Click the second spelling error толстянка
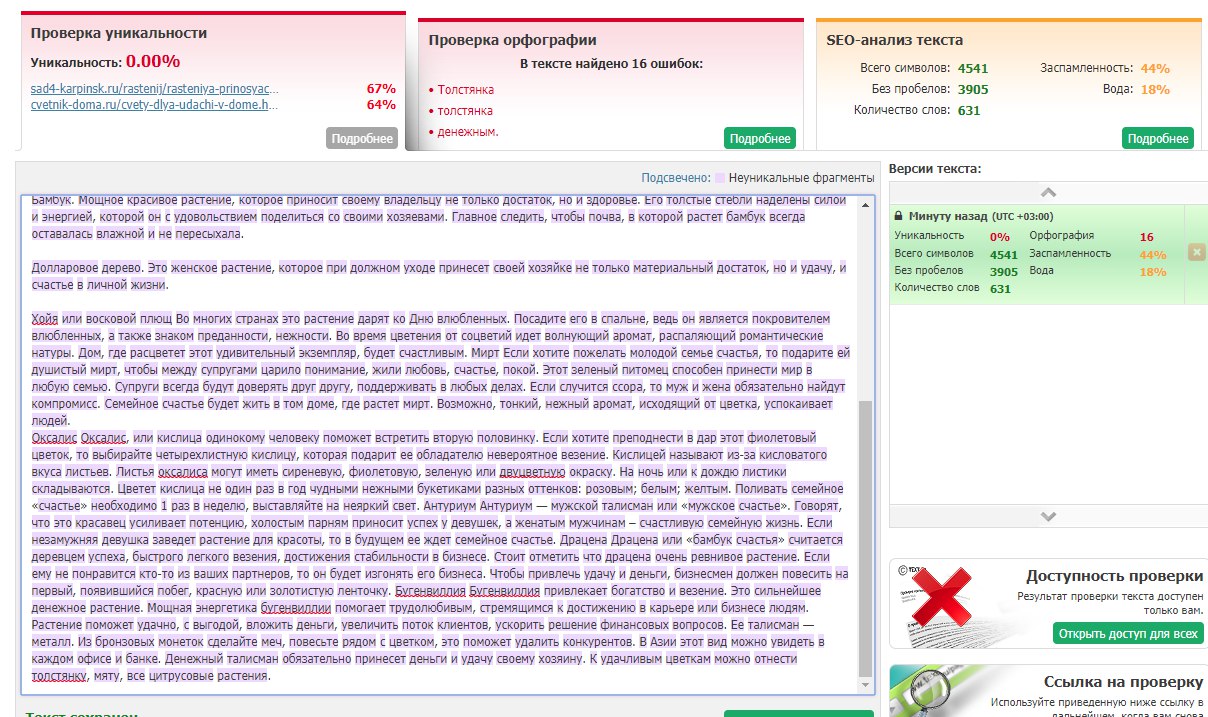This screenshot has width=1208, height=717. (x=465, y=111)
